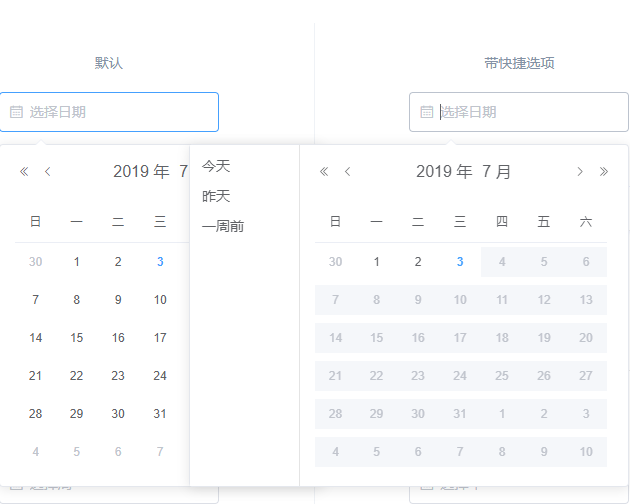
Task: Choose the 今天 shortcut
Action: click(x=216, y=166)
